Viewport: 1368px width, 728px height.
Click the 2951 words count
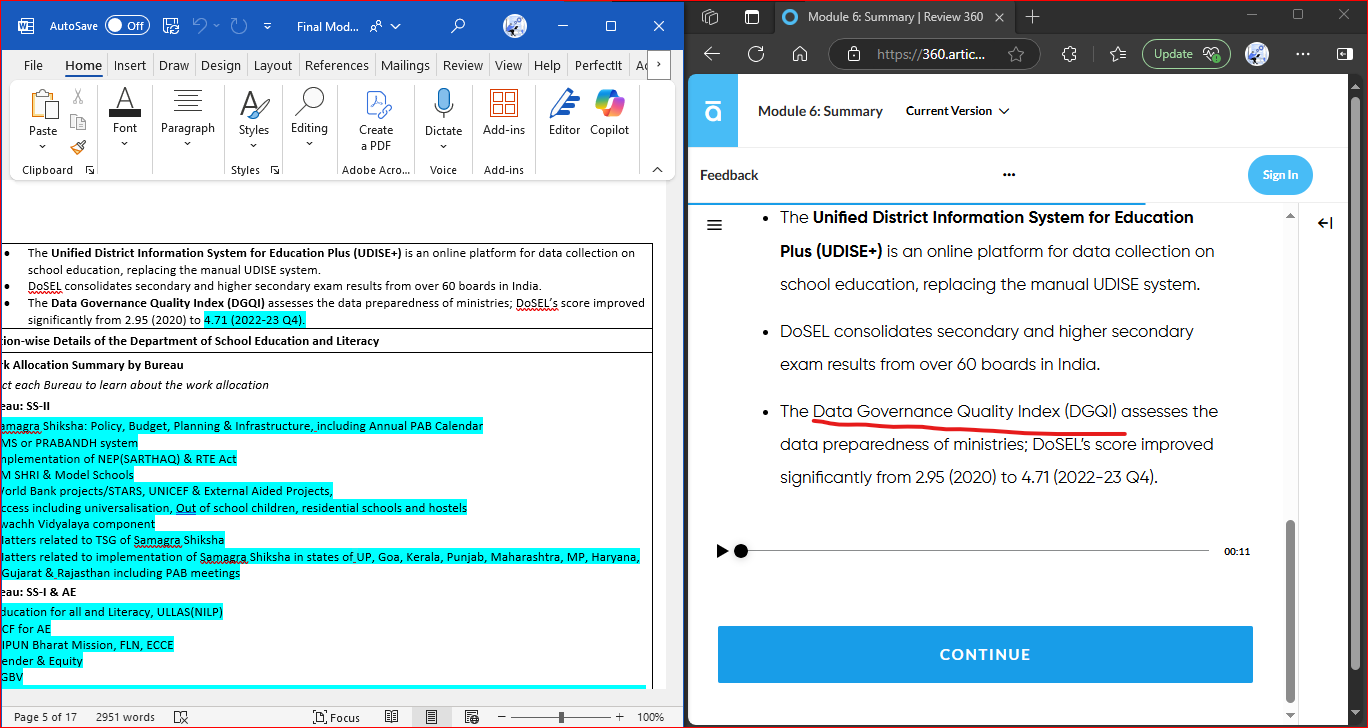(125, 717)
